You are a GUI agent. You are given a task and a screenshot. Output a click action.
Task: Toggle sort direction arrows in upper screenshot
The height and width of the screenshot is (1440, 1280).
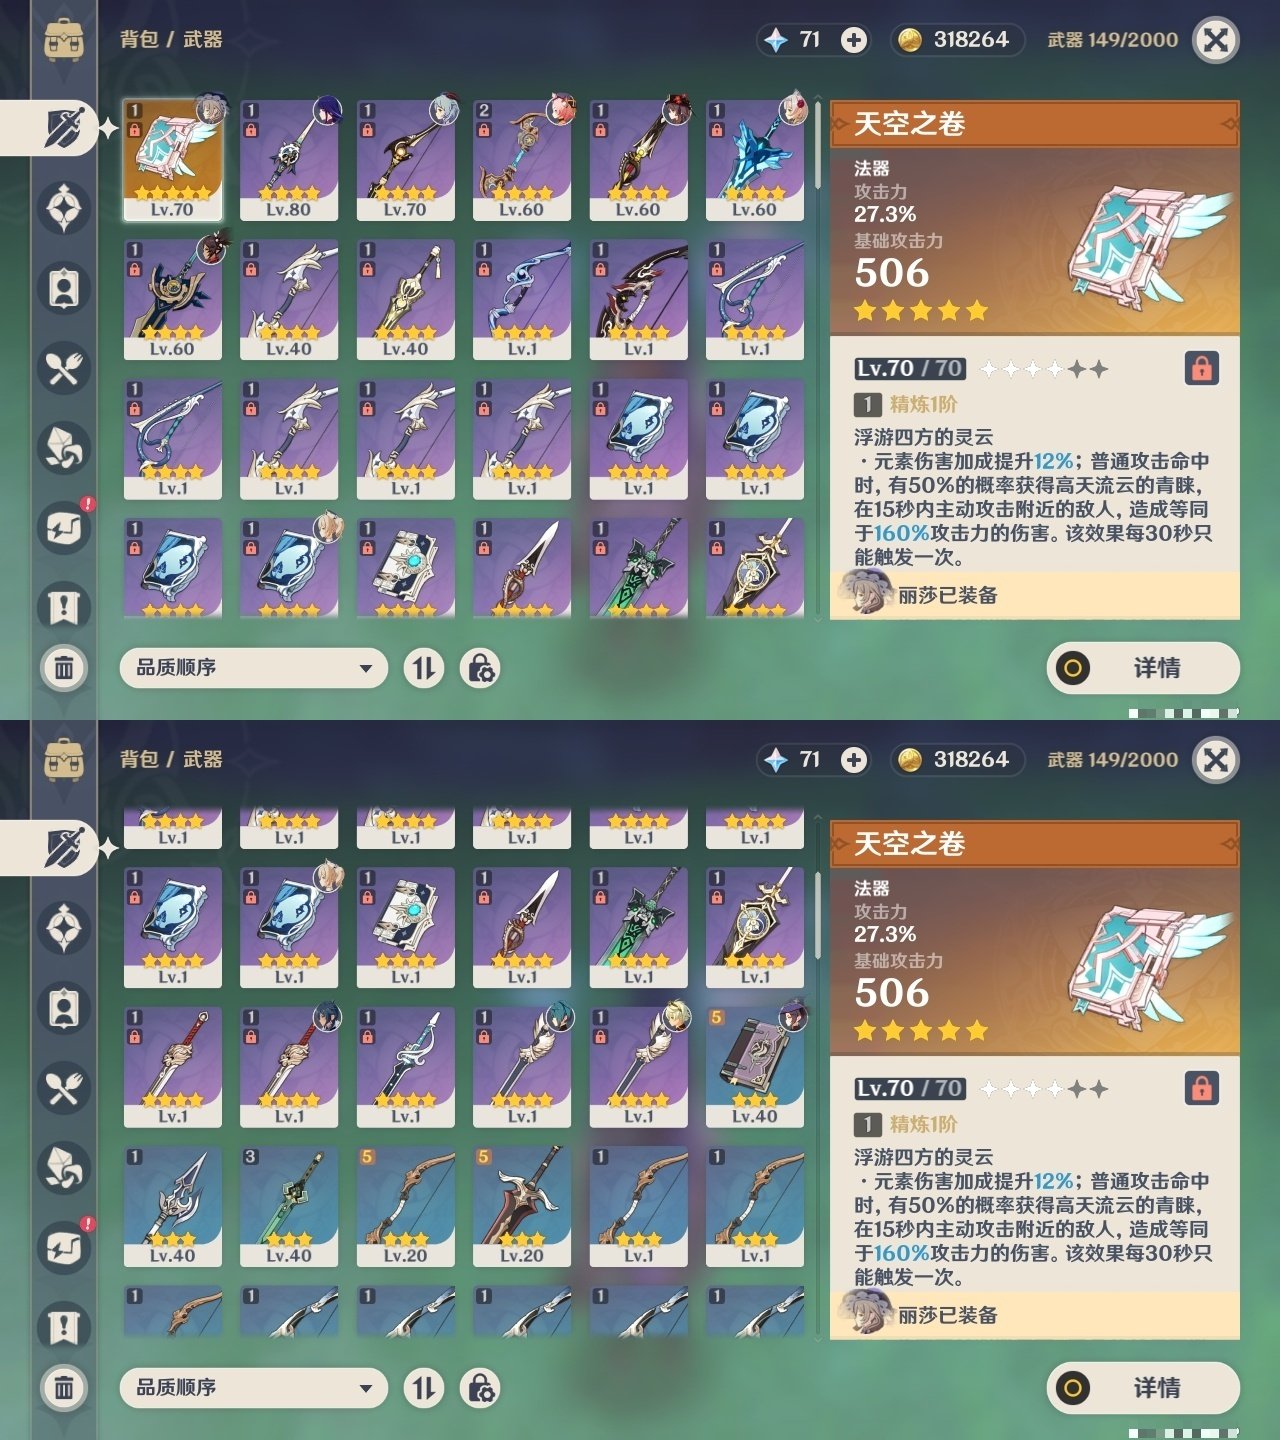click(x=424, y=668)
